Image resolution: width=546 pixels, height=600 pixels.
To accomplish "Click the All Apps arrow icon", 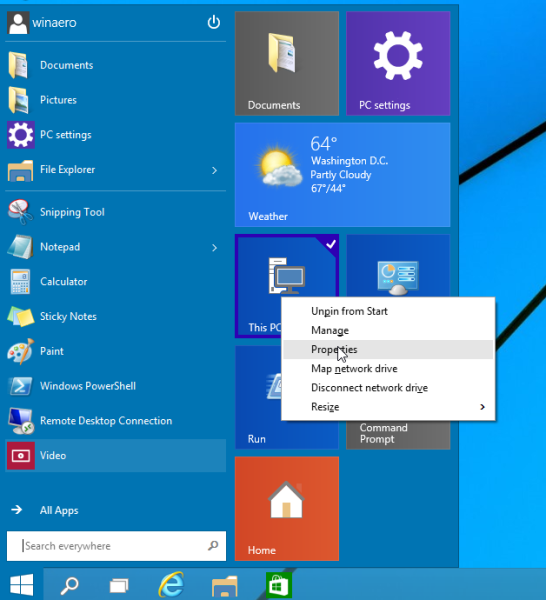I will (16, 510).
